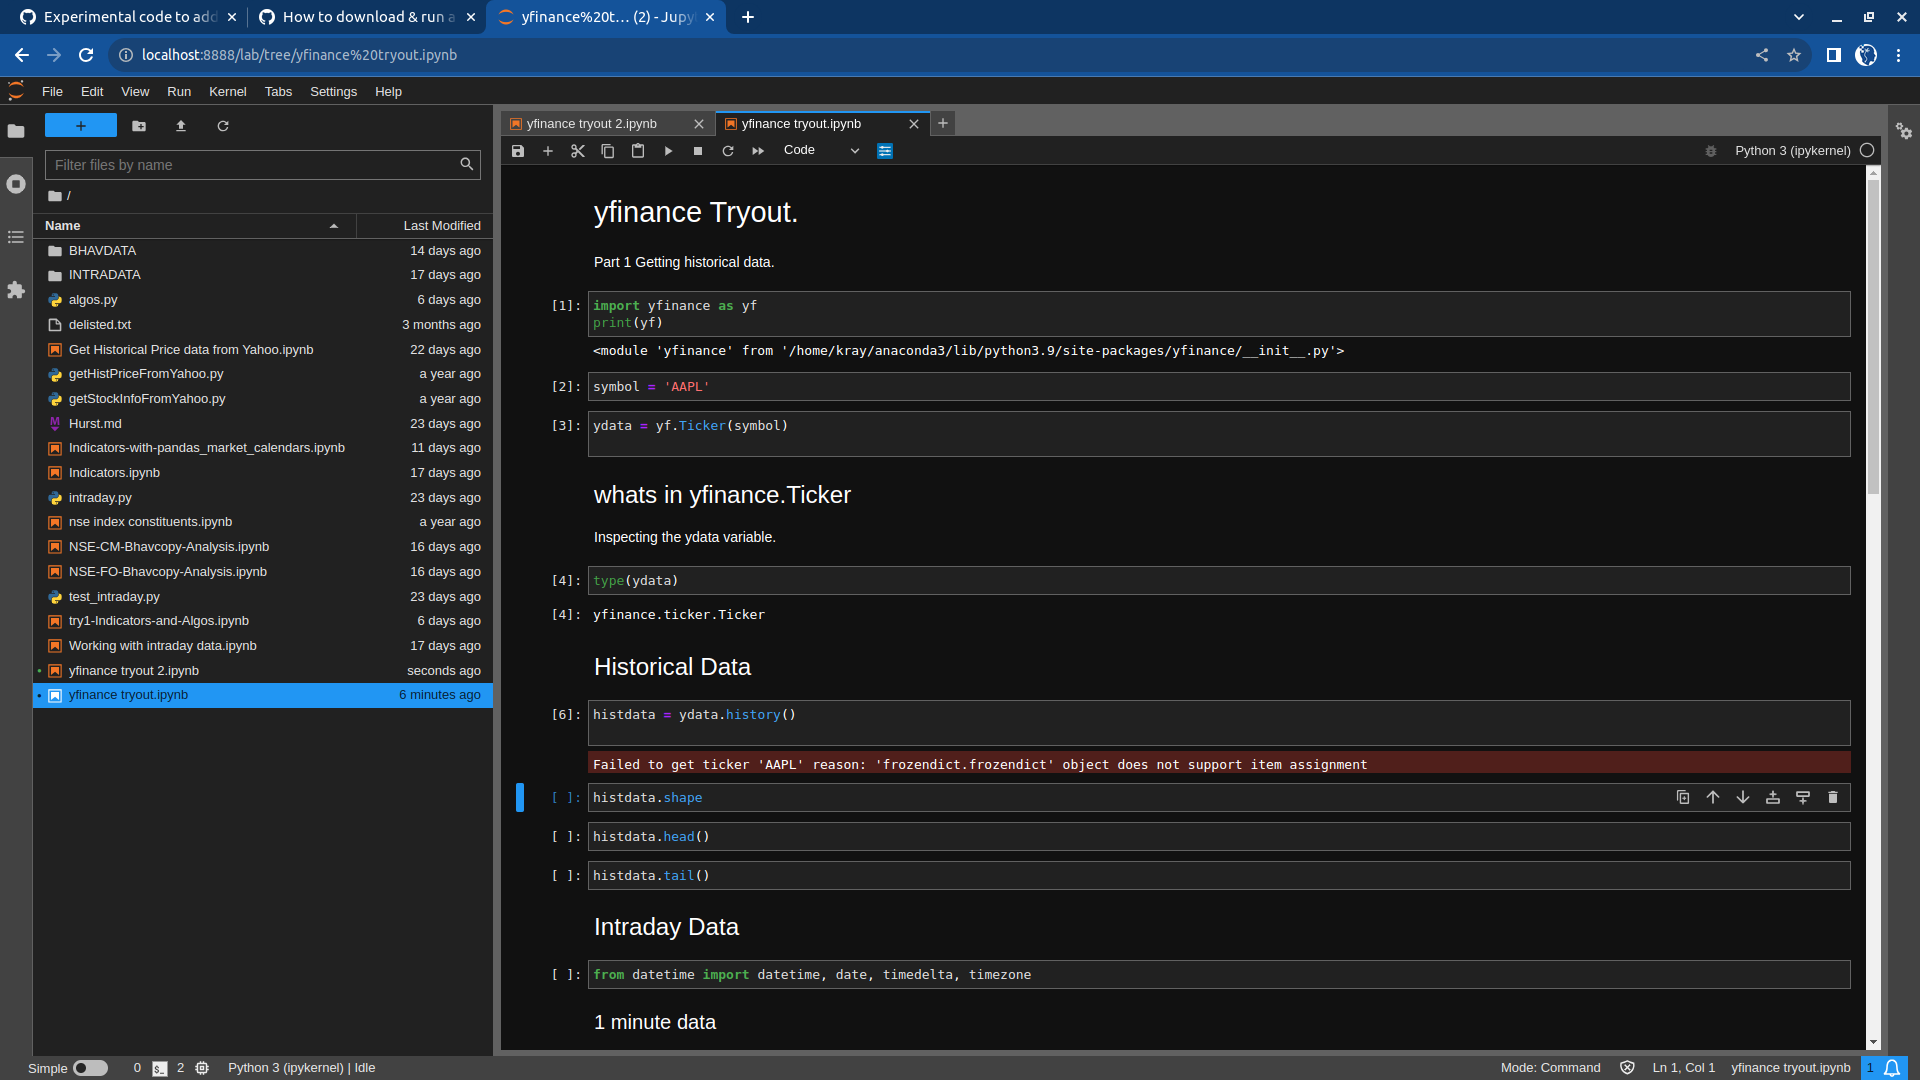
Task: Duplicate the current cell
Action: pos(1683,797)
